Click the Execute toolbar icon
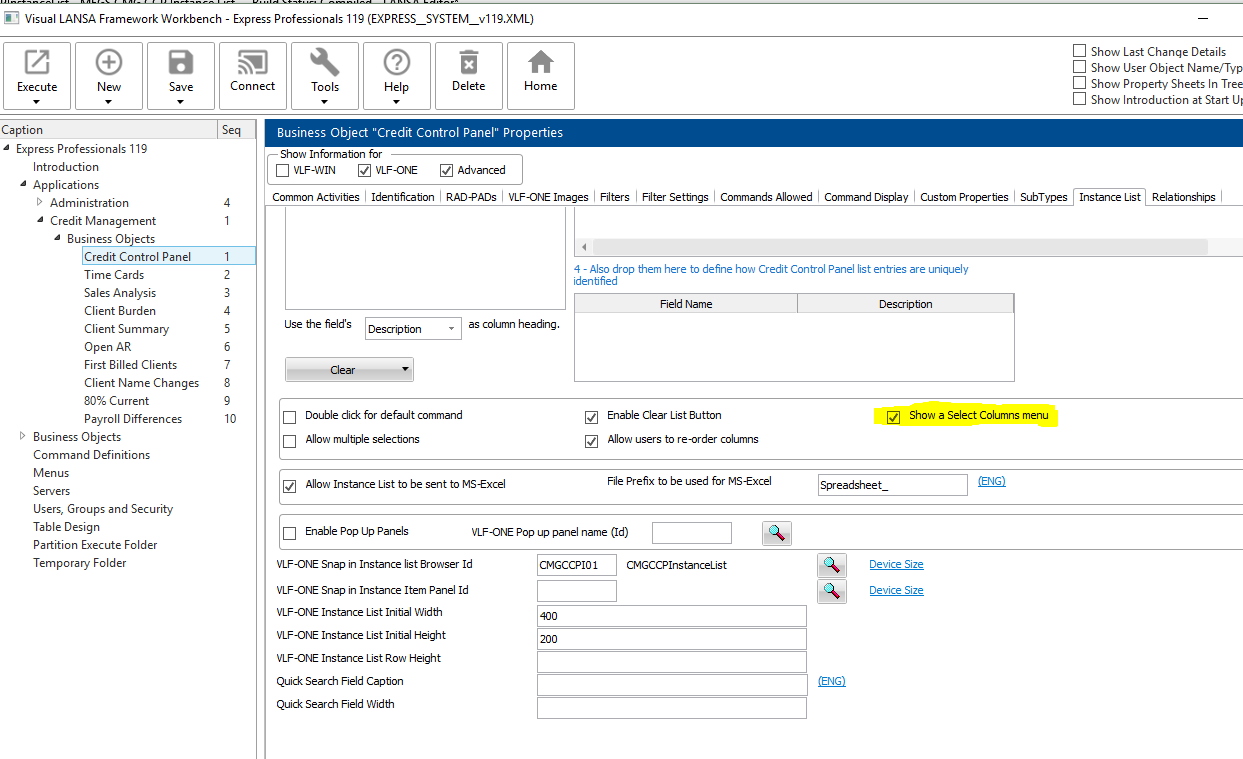 (37, 62)
